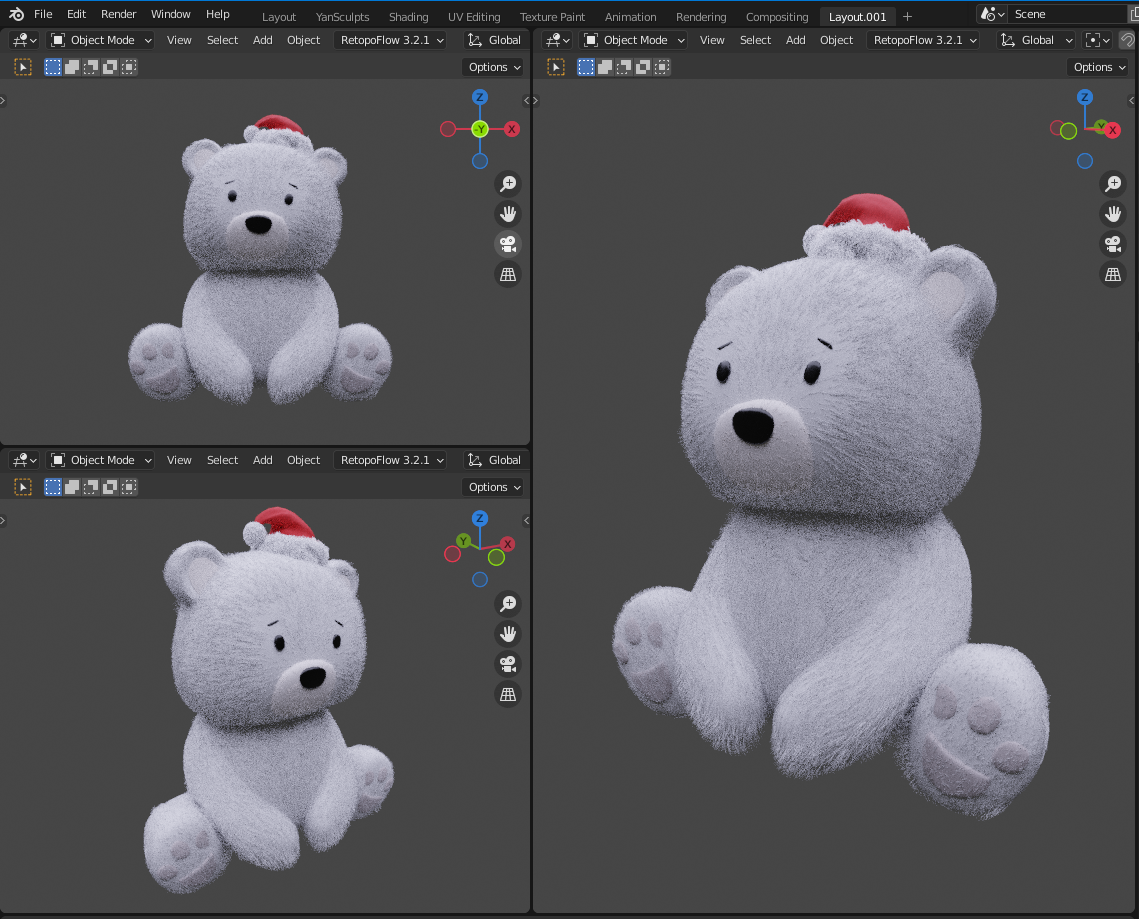Choose Set selection mode in top-left viewport

(53, 67)
